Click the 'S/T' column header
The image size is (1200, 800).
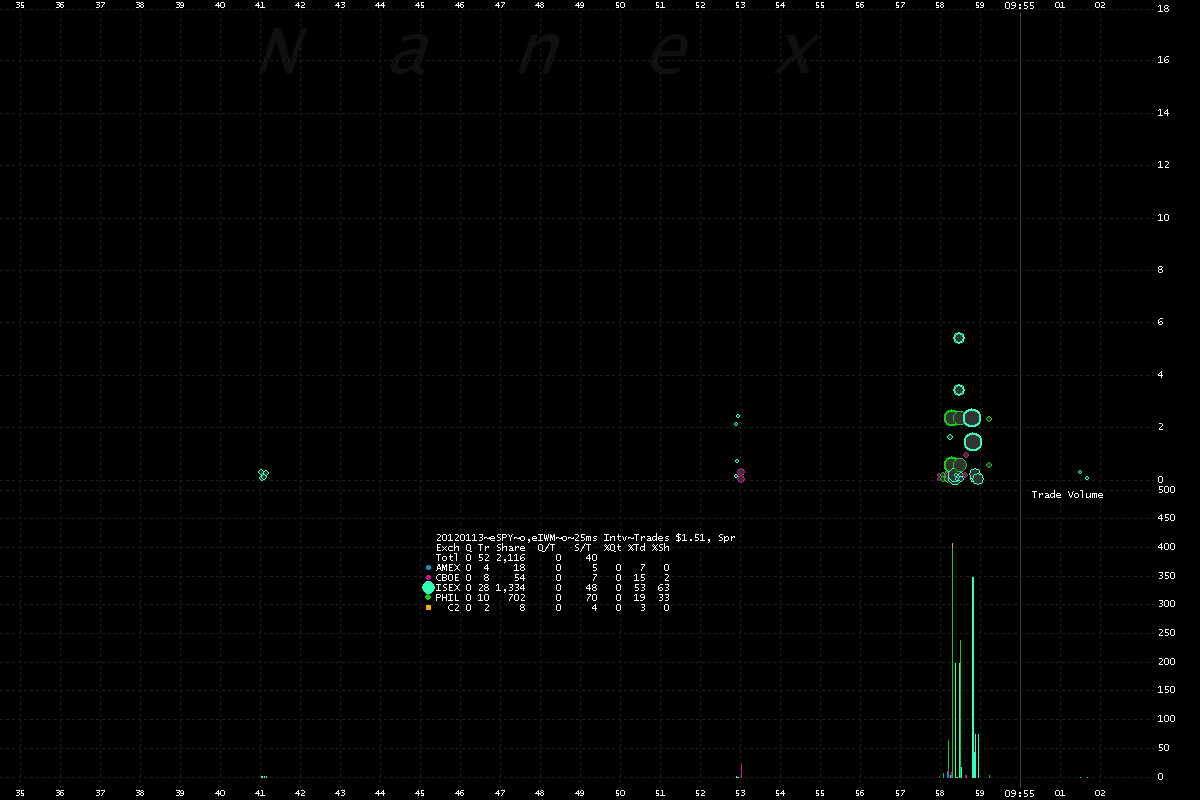point(582,547)
